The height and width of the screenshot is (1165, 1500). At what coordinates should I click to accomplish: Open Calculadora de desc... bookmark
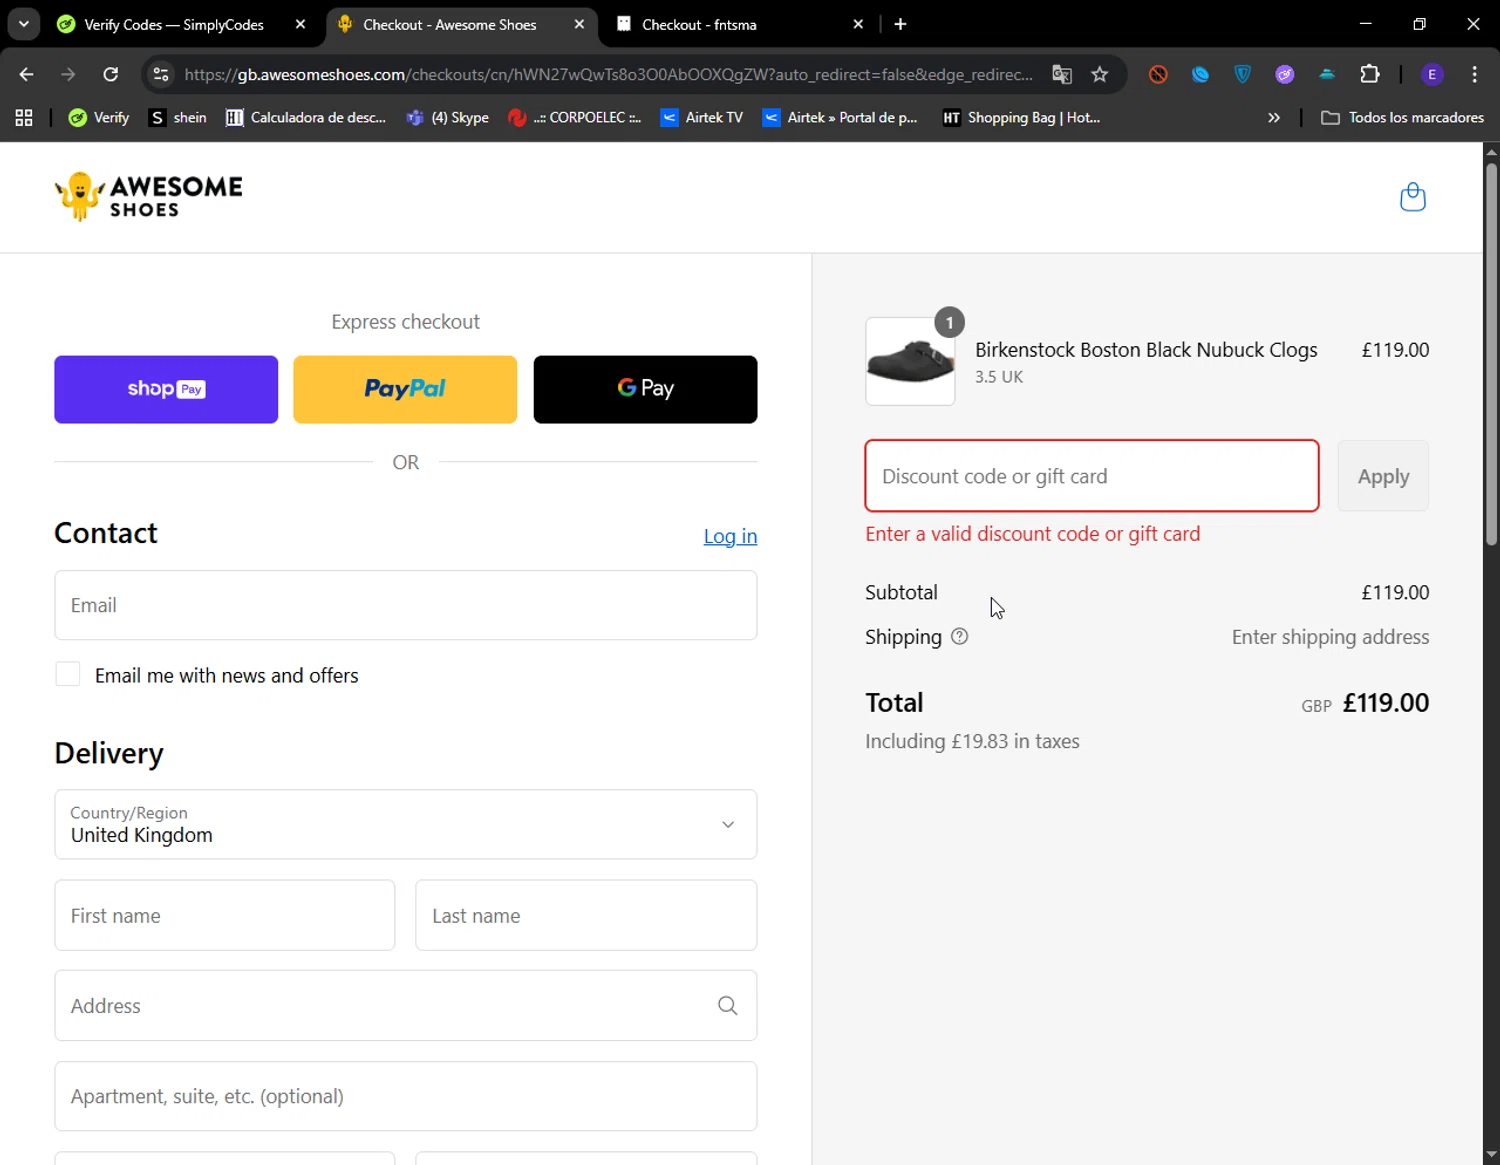click(306, 118)
